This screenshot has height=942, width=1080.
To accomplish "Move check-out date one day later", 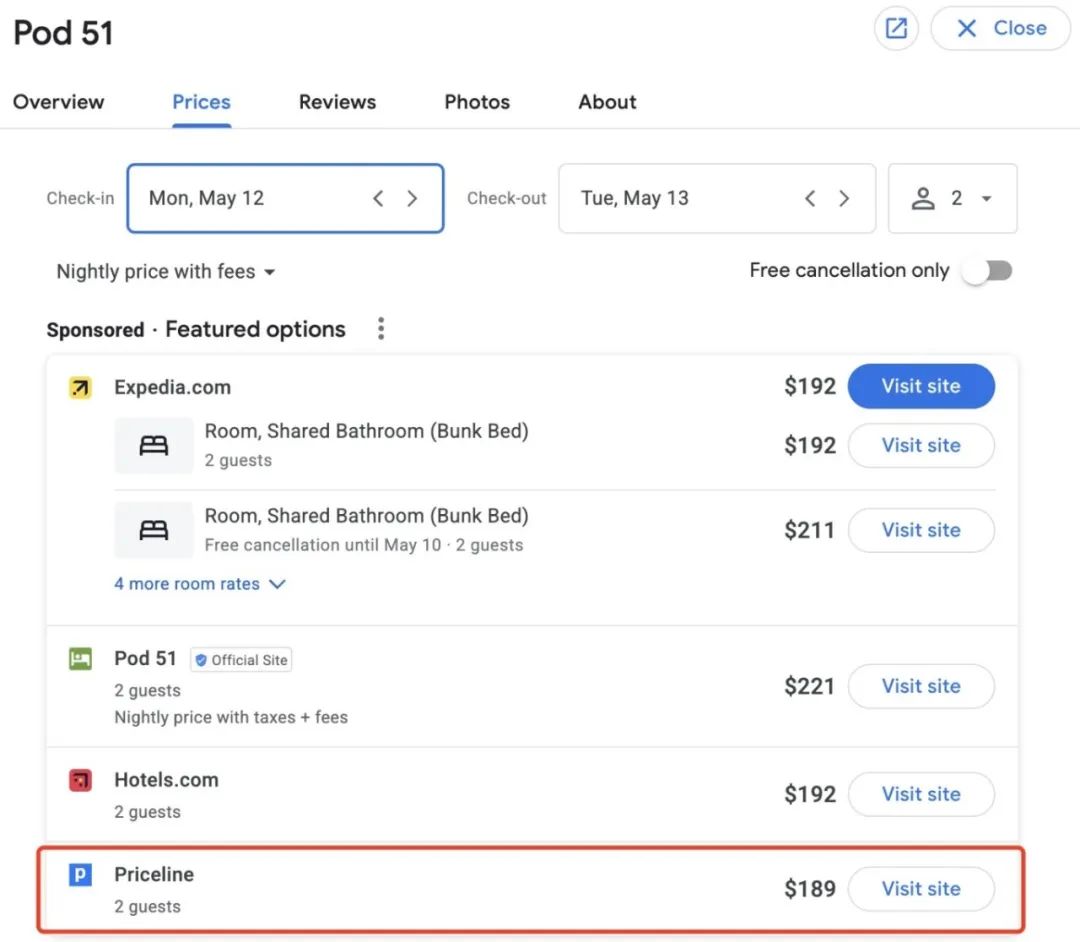I will click(x=844, y=198).
